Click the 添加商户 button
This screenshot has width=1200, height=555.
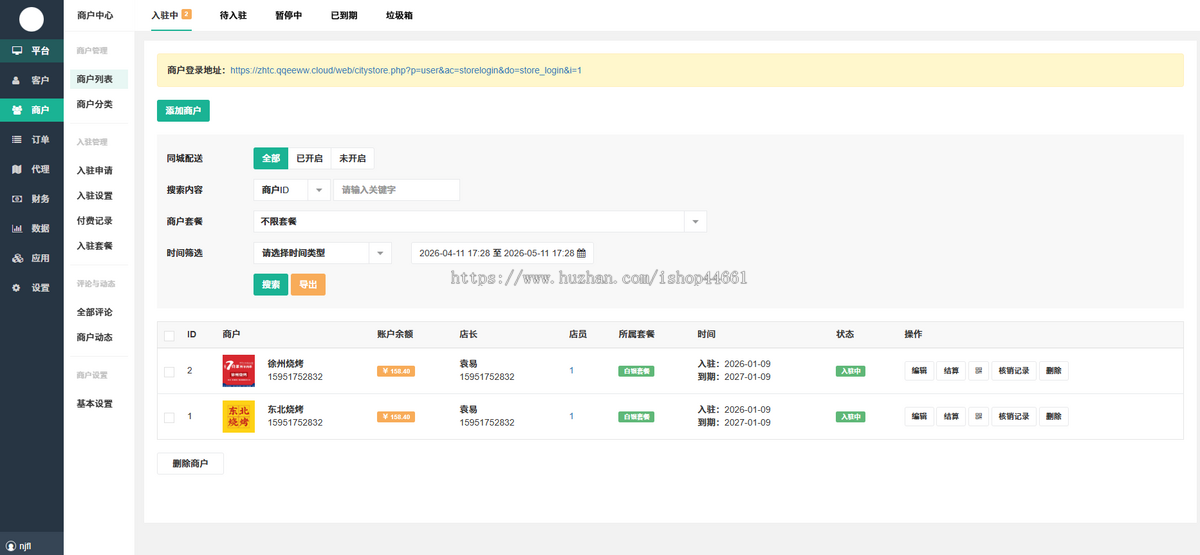coord(183,111)
